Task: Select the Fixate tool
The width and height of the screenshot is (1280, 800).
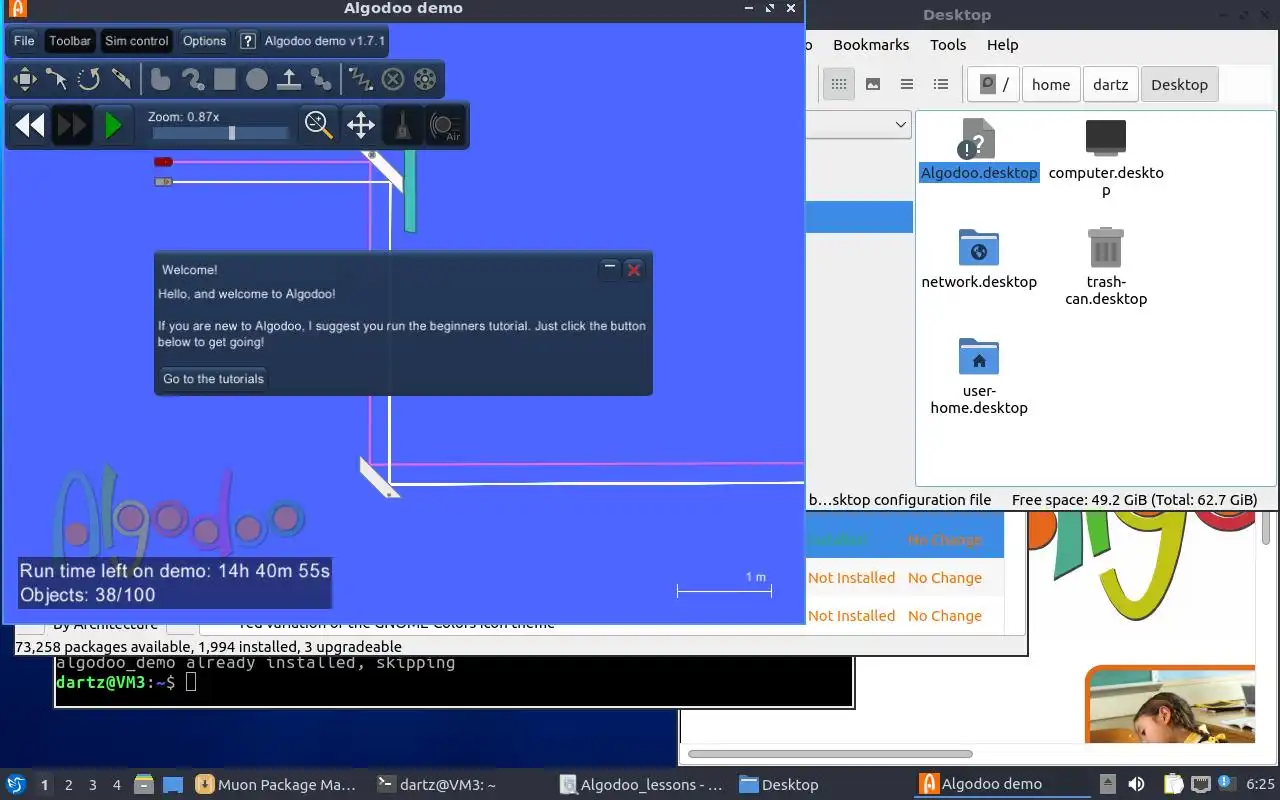Action: click(393, 79)
